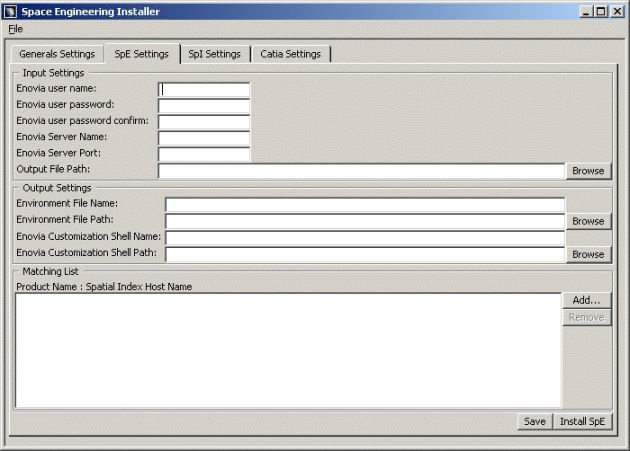Click the Matching List box

click(288, 351)
